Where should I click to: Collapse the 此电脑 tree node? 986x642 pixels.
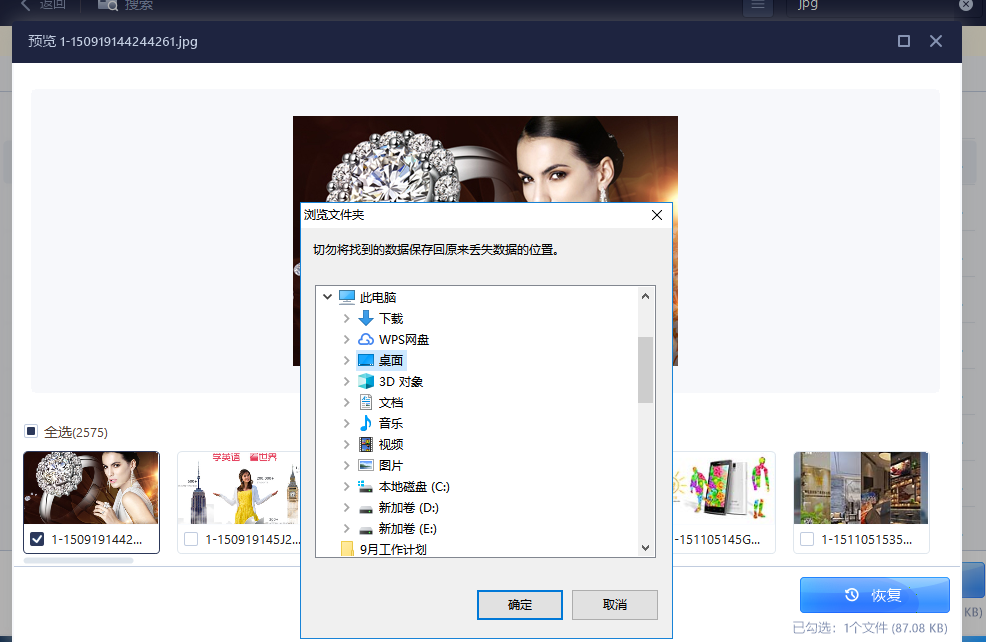pyautogui.click(x=326, y=297)
